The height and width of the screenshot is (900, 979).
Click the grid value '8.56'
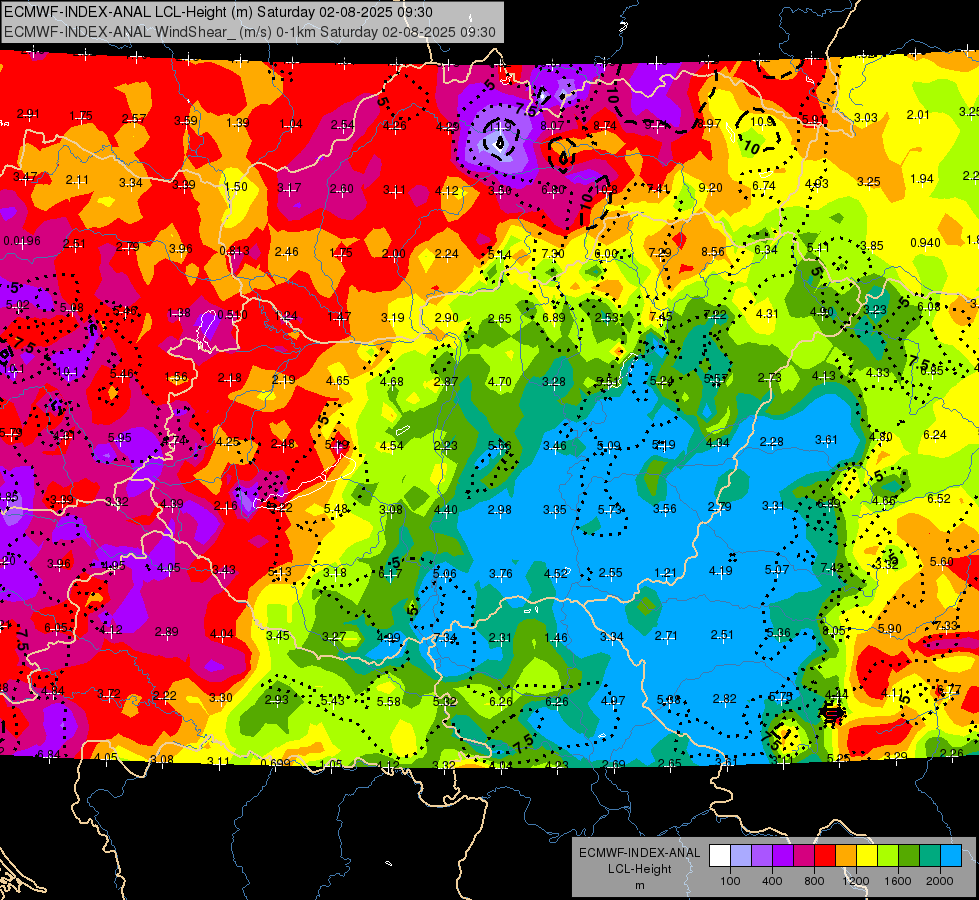tap(712, 252)
